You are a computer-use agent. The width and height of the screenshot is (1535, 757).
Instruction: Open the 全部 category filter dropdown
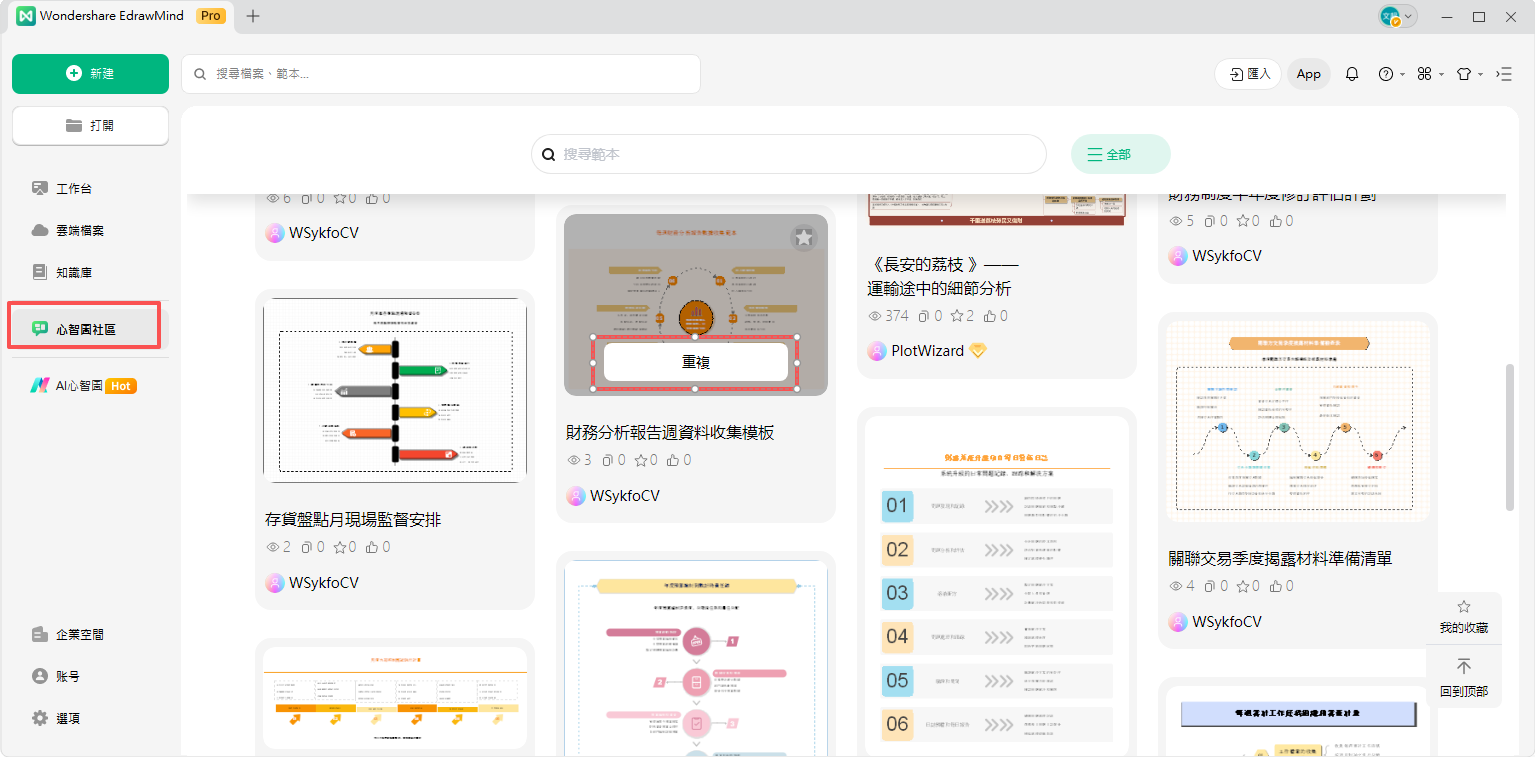pos(1120,154)
